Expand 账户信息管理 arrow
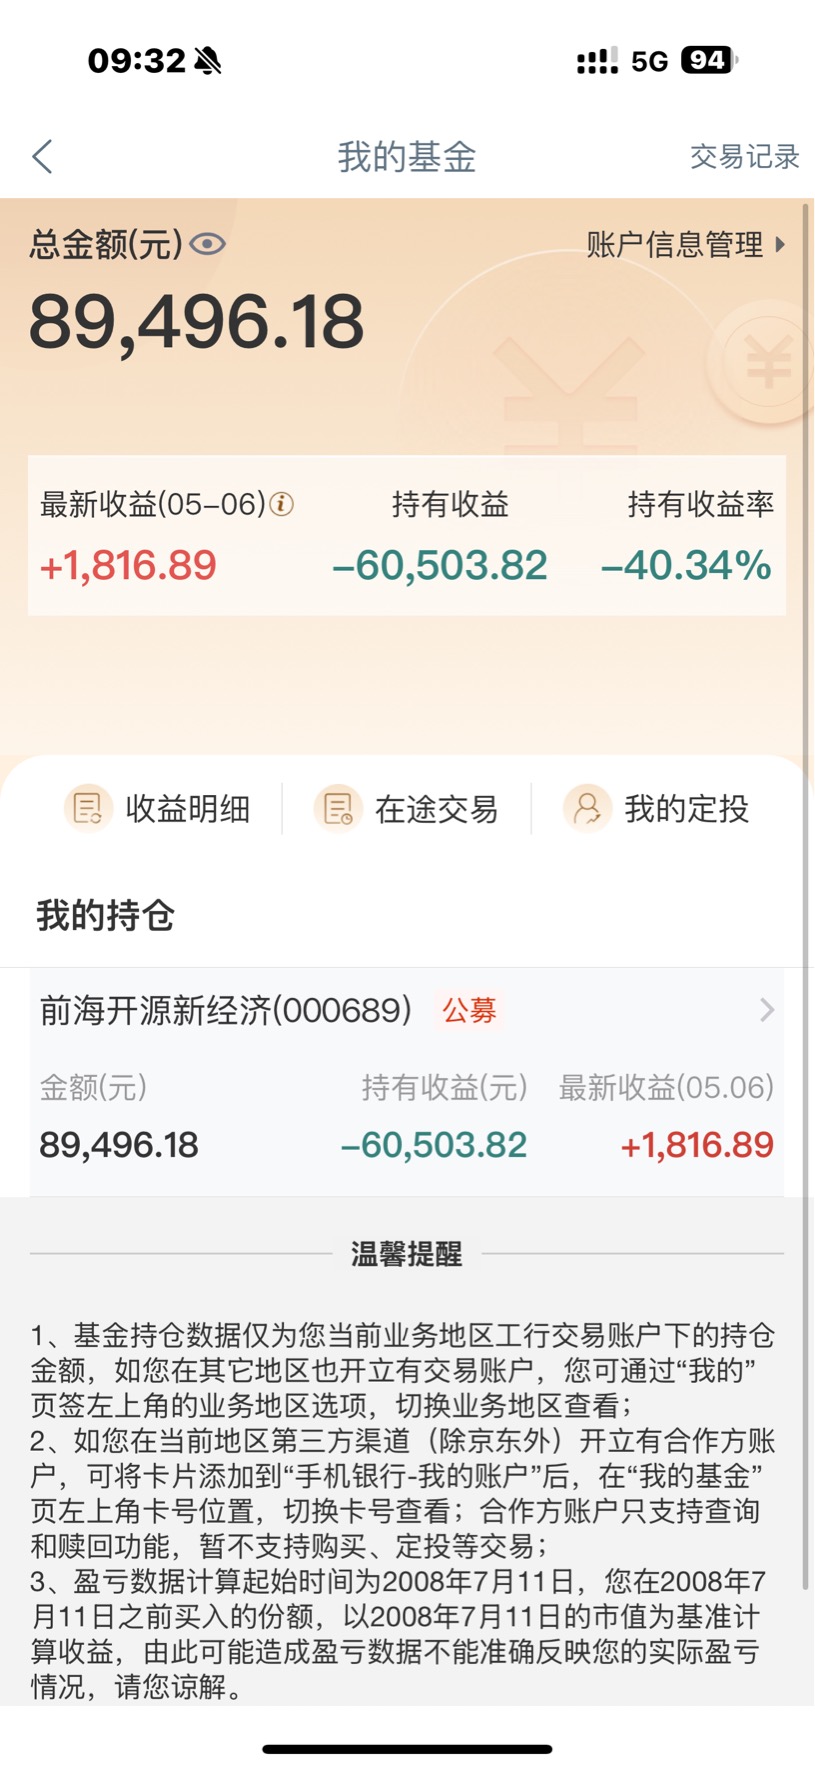The width and height of the screenshot is (815, 1769). pyautogui.click(x=780, y=244)
